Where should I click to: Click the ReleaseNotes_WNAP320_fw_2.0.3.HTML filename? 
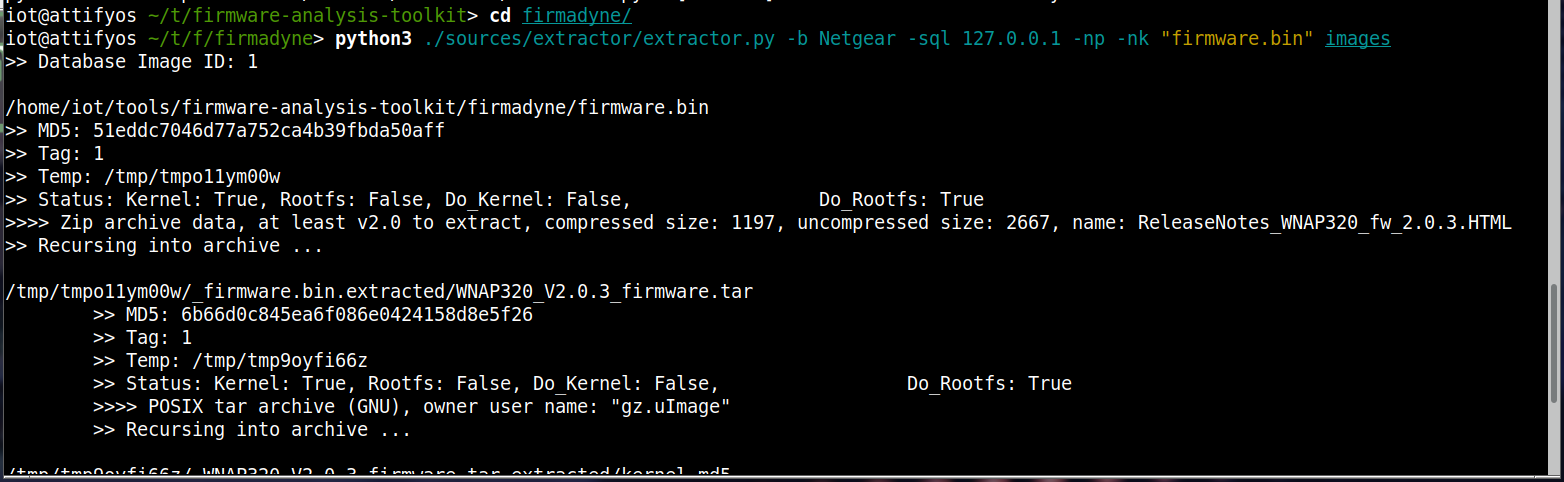click(x=1324, y=223)
